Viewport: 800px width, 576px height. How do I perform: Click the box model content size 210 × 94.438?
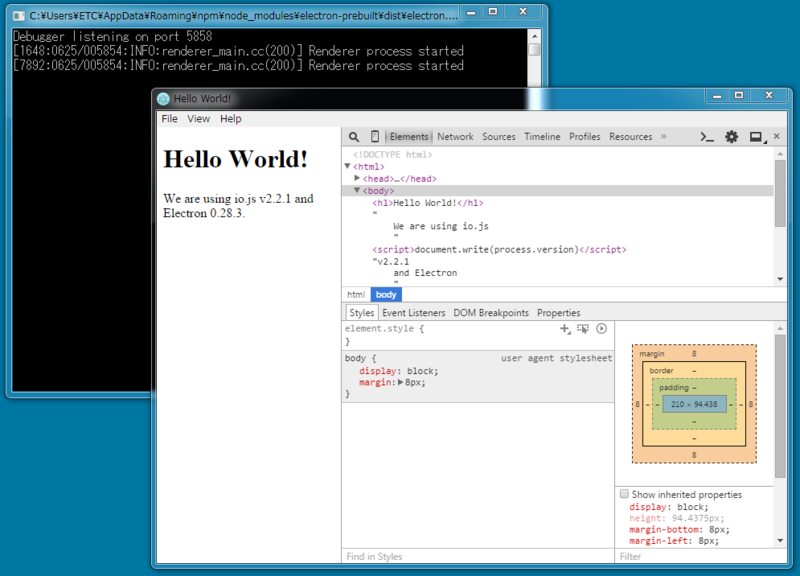694,404
